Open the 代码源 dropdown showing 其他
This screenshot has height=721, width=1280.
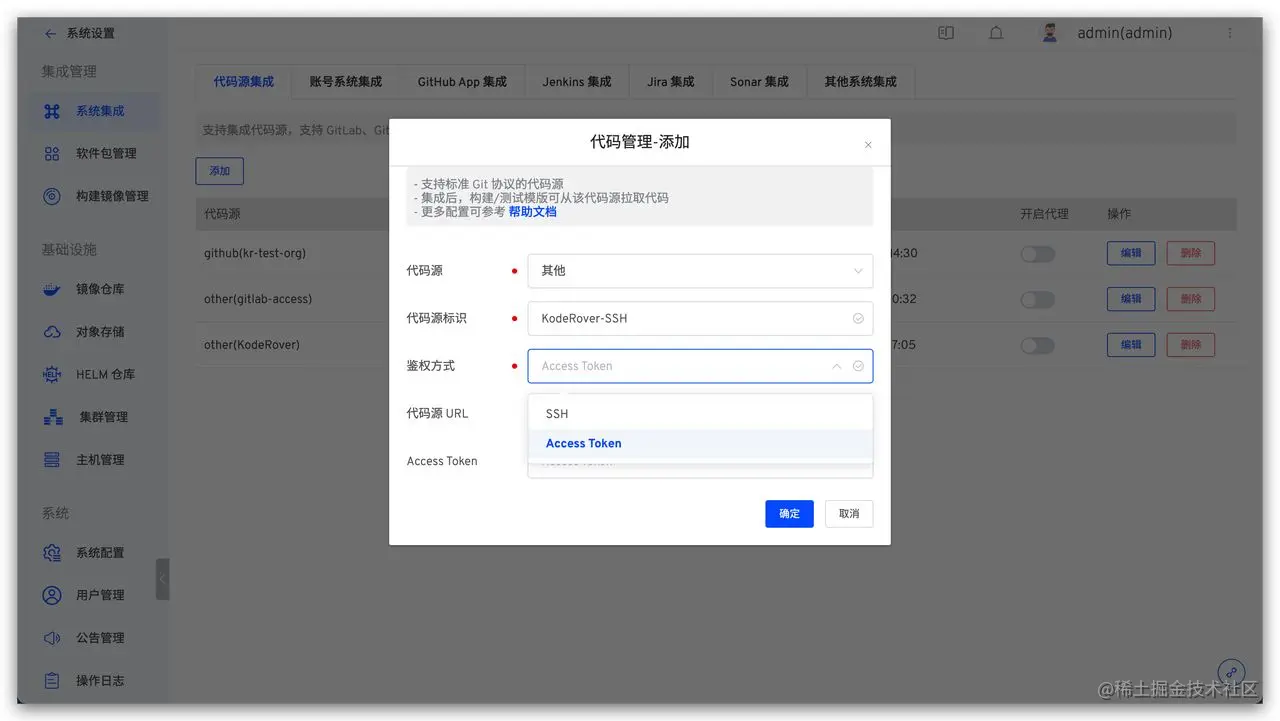coord(700,271)
